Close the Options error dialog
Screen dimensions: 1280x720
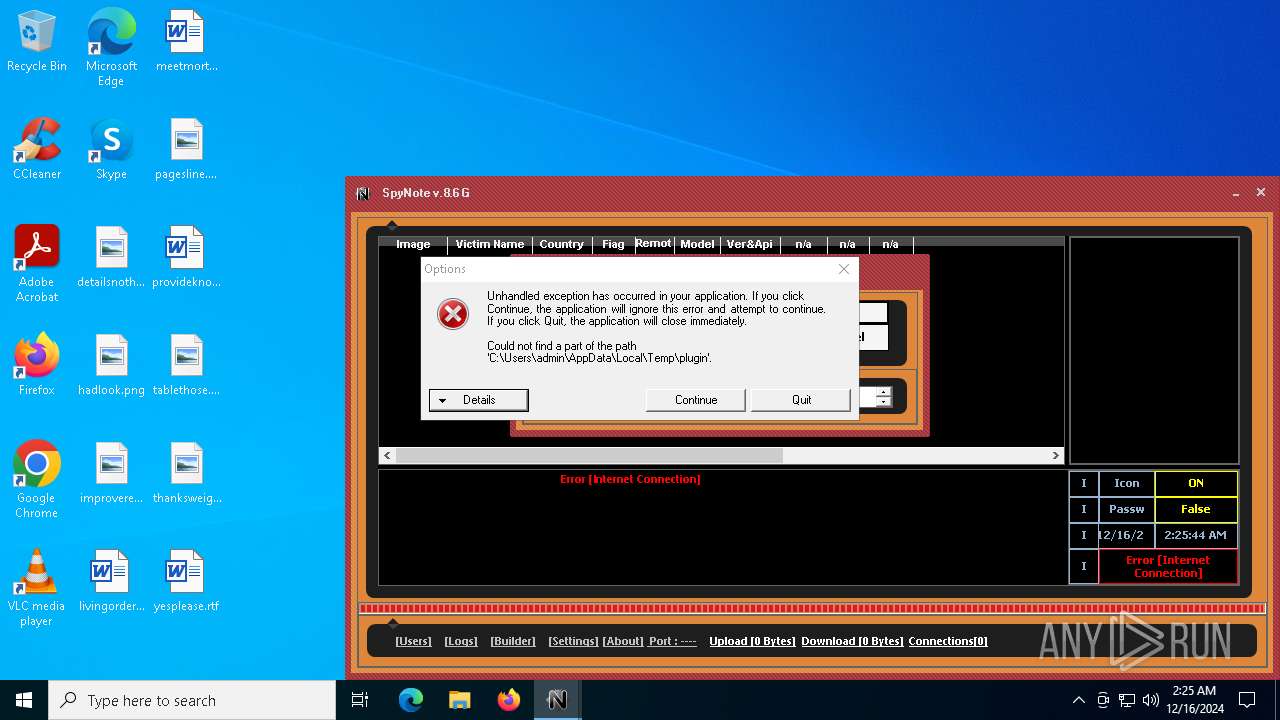(x=844, y=269)
